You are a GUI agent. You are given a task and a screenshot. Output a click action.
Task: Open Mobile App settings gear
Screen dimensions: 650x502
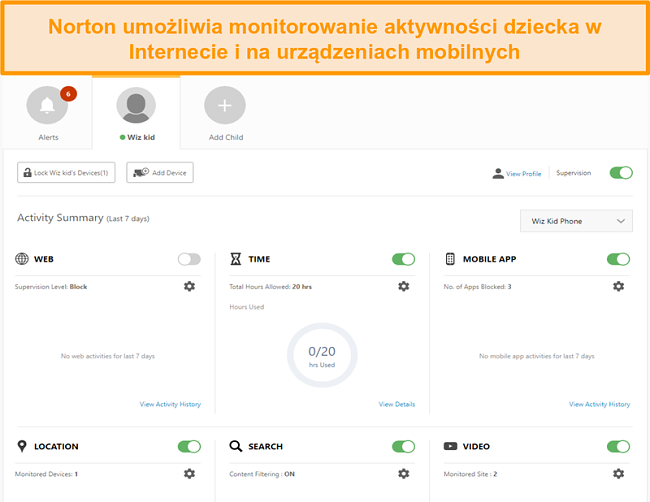click(x=618, y=286)
